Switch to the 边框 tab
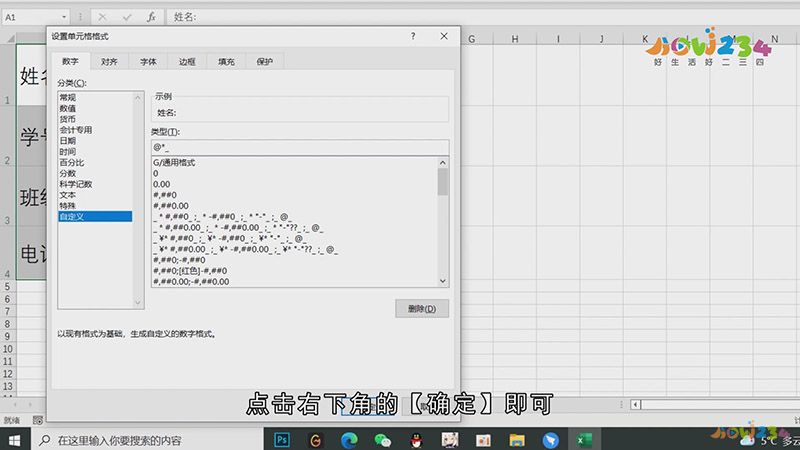The image size is (800, 450). click(x=187, y=62)
